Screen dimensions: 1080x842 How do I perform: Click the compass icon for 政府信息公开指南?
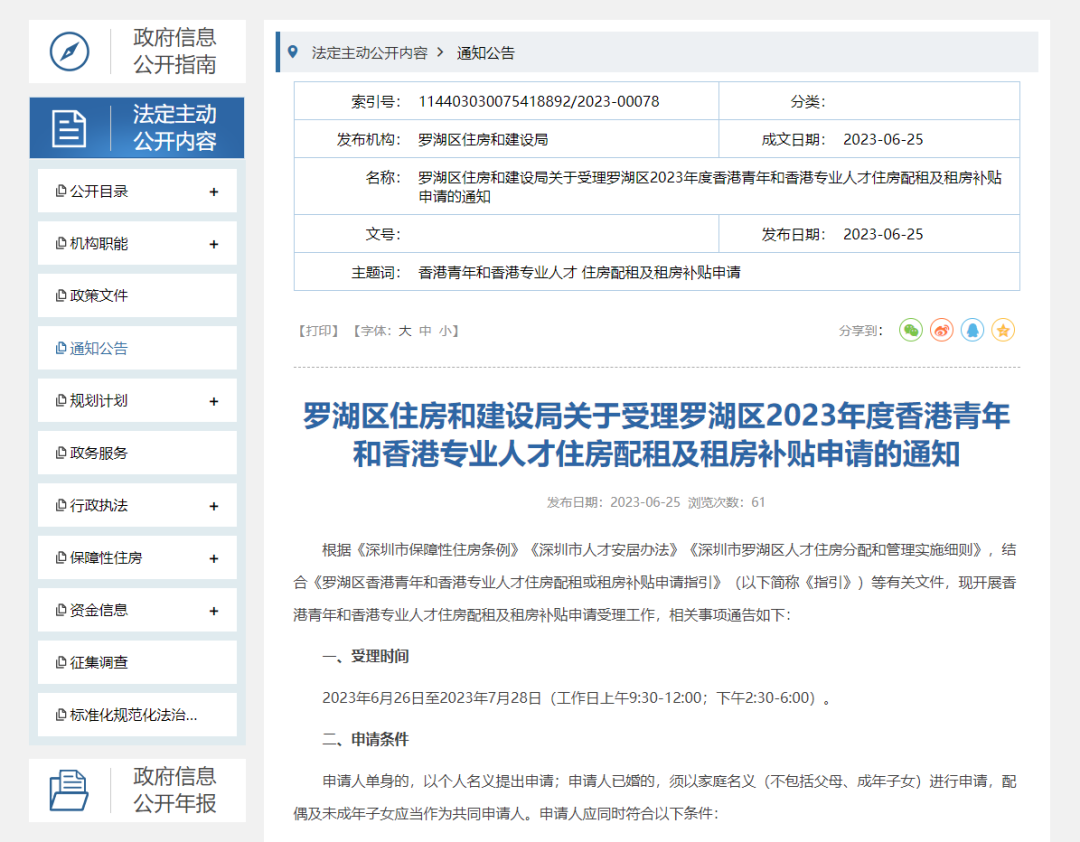pyautogui.click(x=69, y=51)
